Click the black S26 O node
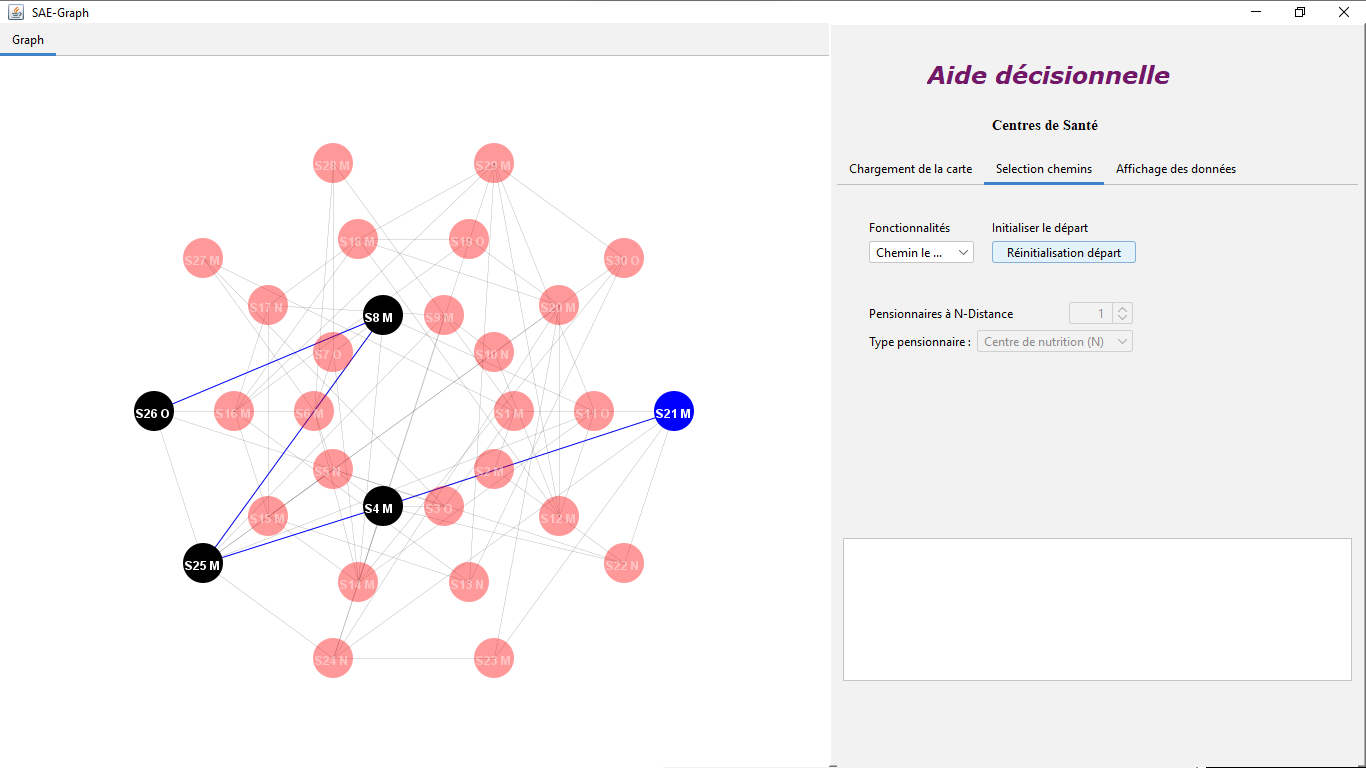This screenshot has height=768, width=1366. [153, 412]
